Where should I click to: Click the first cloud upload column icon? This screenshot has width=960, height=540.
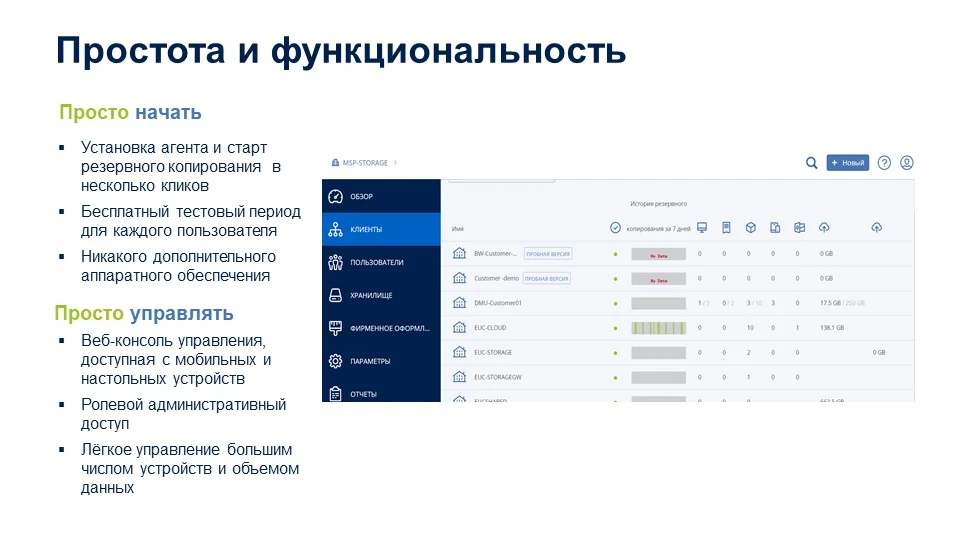click(824, 228)
